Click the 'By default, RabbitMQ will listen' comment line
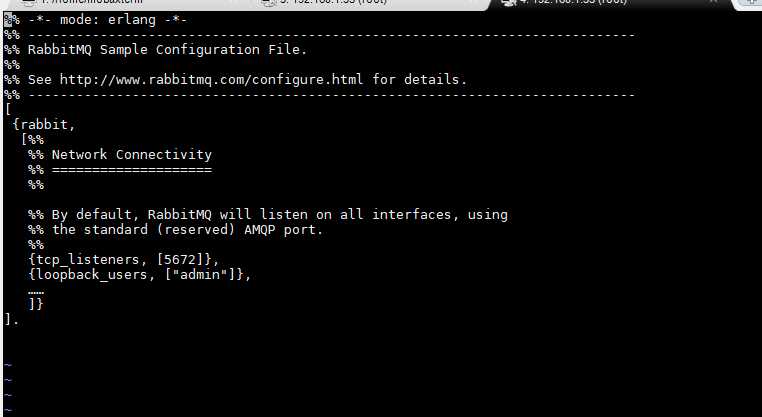Image resolution: width=762 pixels, height=417 pixels. click(x=268, y=214)
